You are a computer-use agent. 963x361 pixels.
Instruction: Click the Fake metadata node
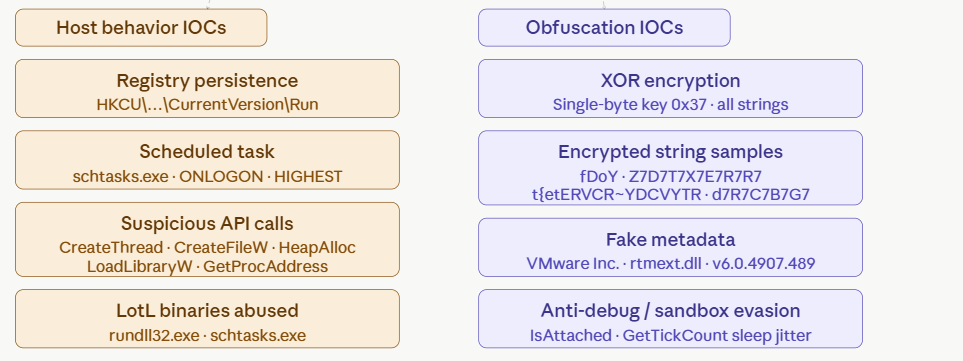pos(671,247)
